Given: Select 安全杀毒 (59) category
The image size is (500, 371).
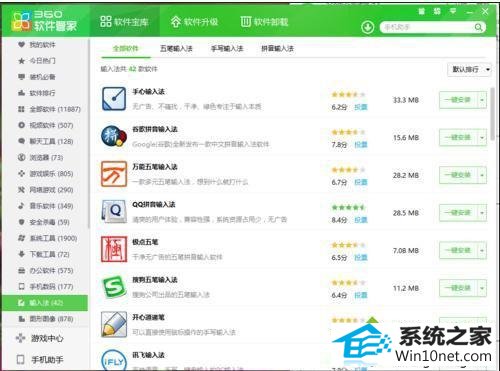Looking at the screenshot, I should [x=45, y=222].
